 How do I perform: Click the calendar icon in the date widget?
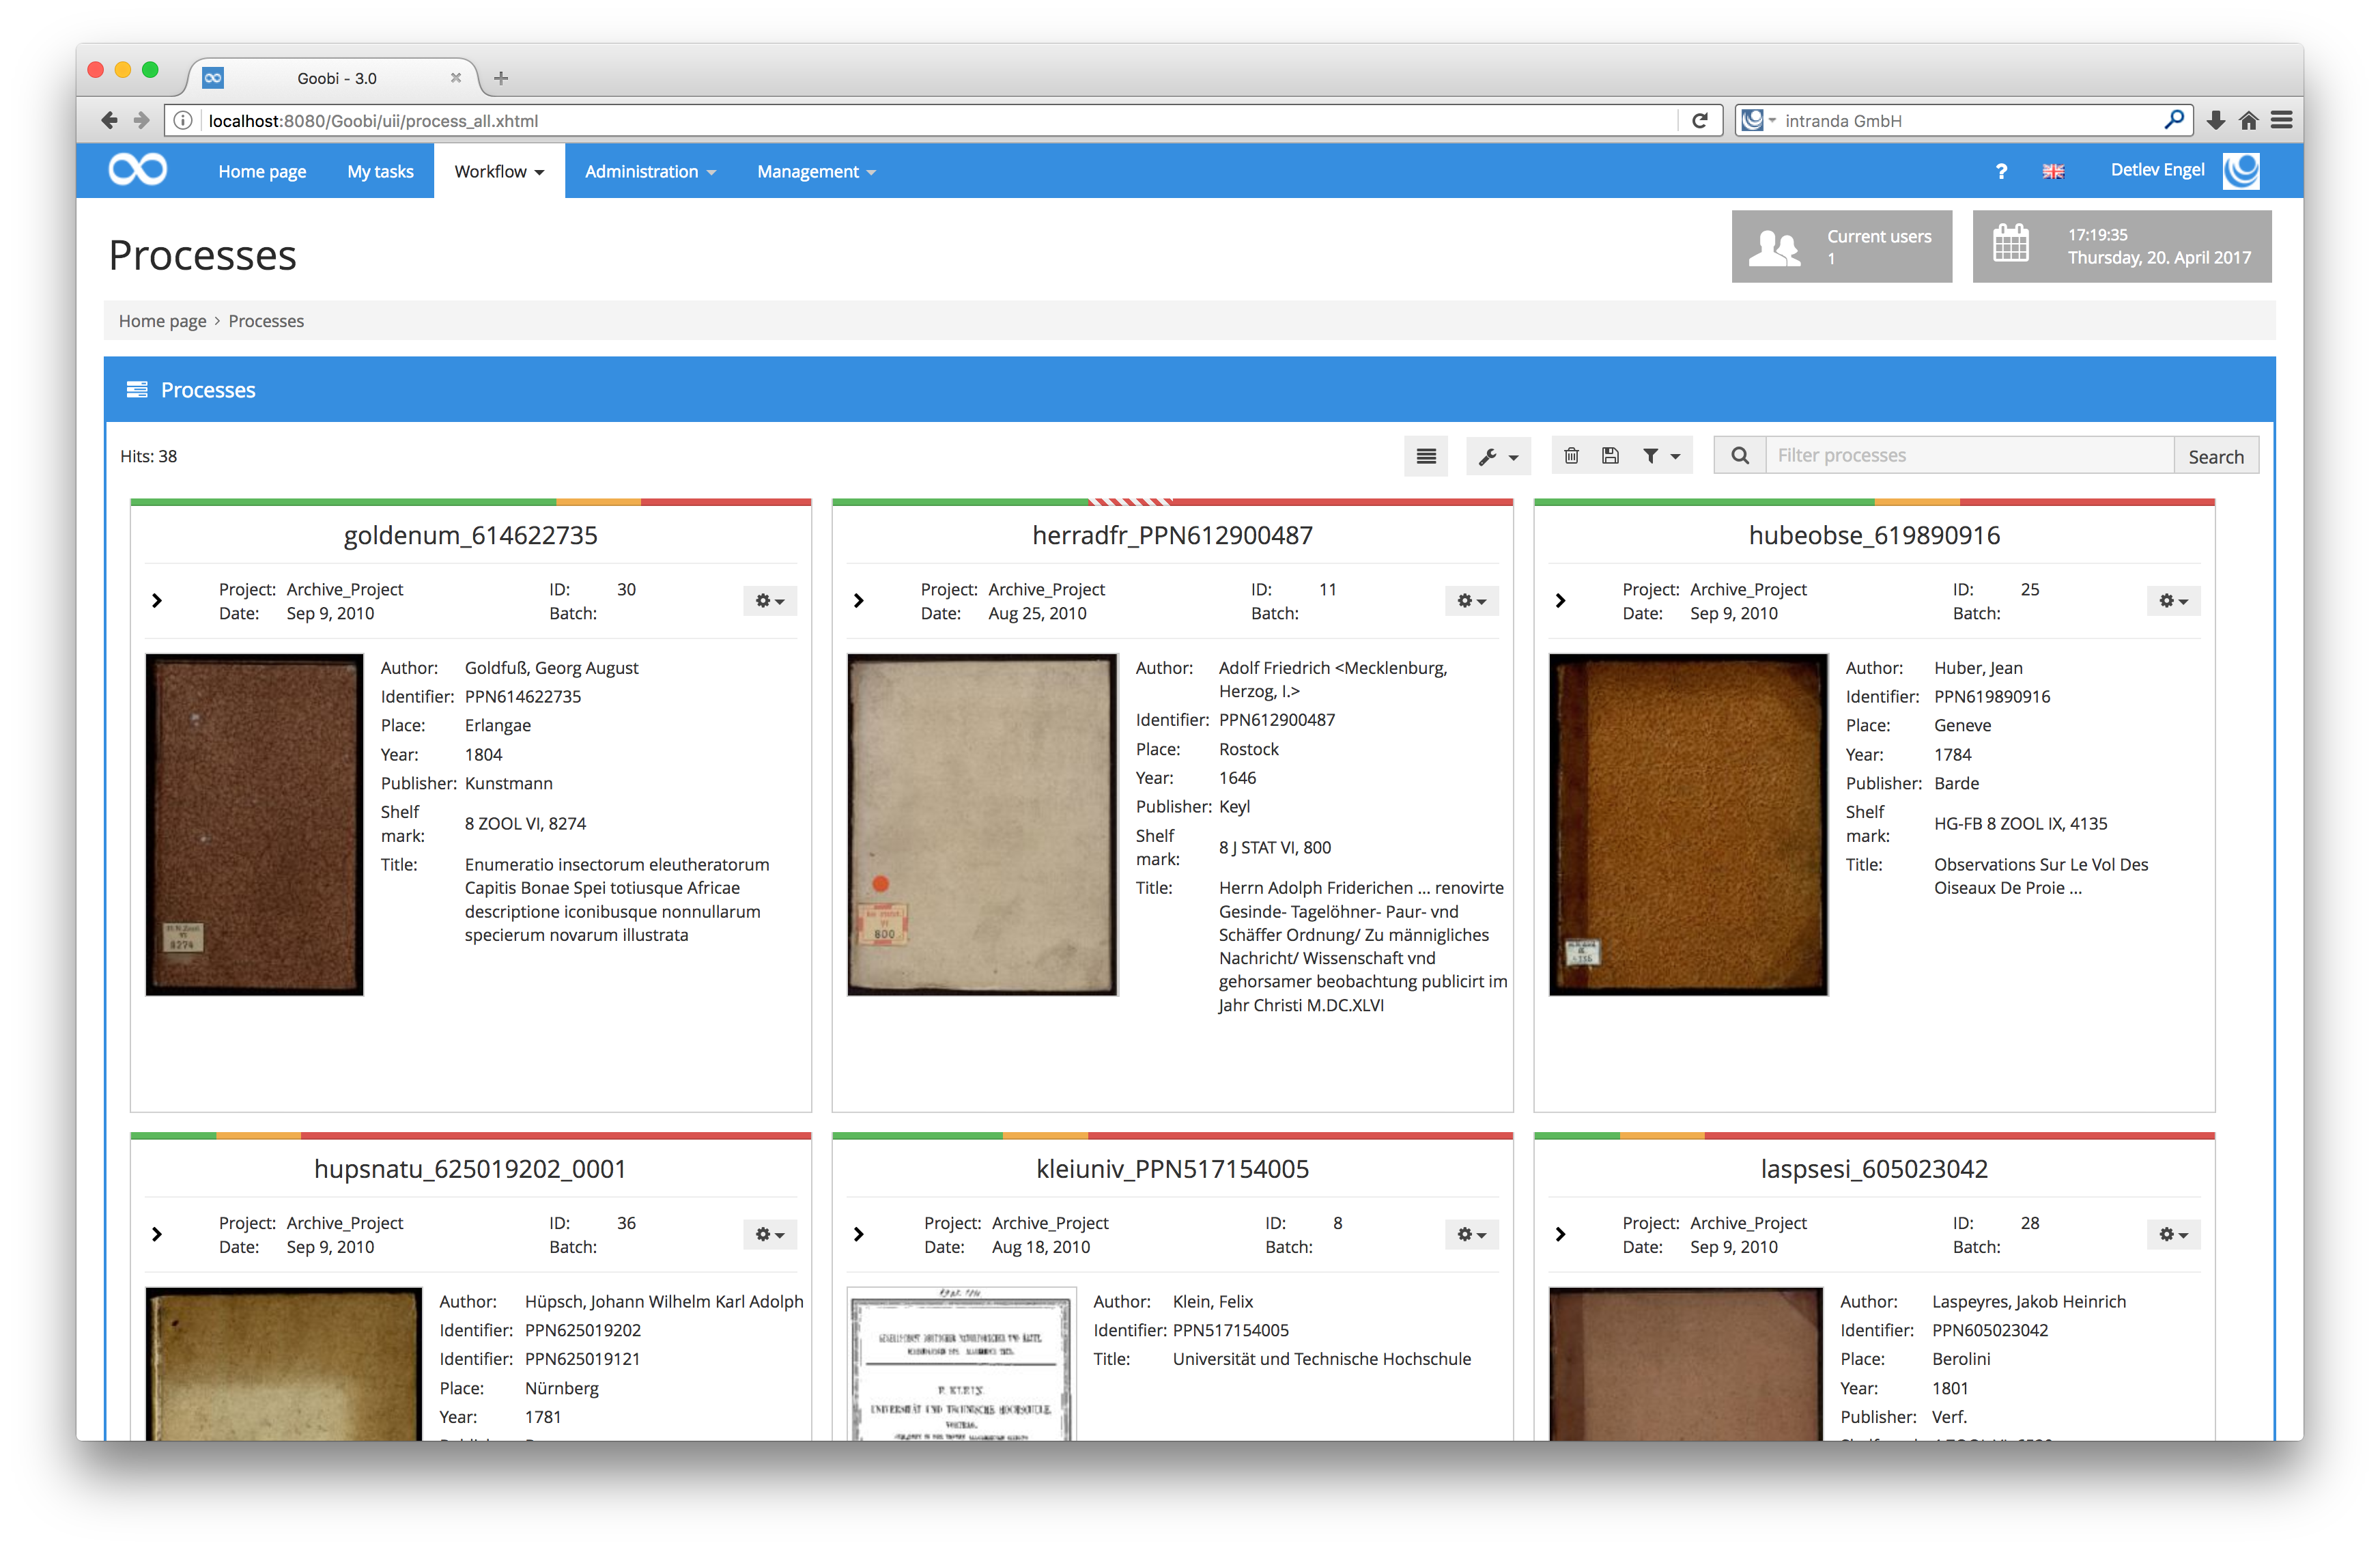[x=2010, y=244]
